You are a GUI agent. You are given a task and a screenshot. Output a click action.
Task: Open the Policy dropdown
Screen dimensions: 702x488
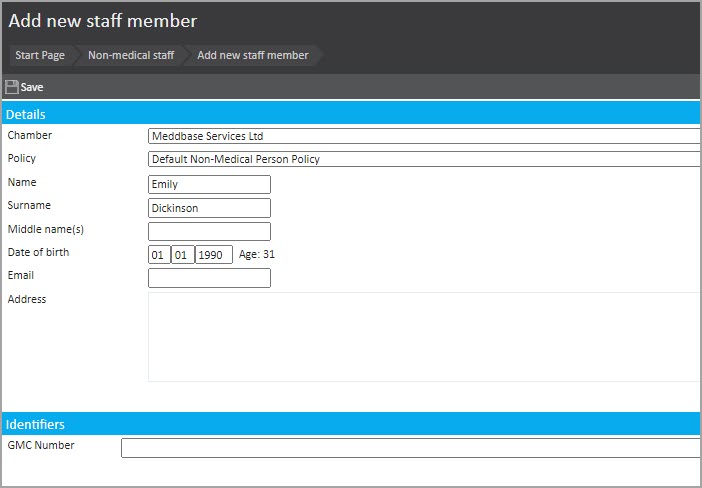(x=424, y=159)
